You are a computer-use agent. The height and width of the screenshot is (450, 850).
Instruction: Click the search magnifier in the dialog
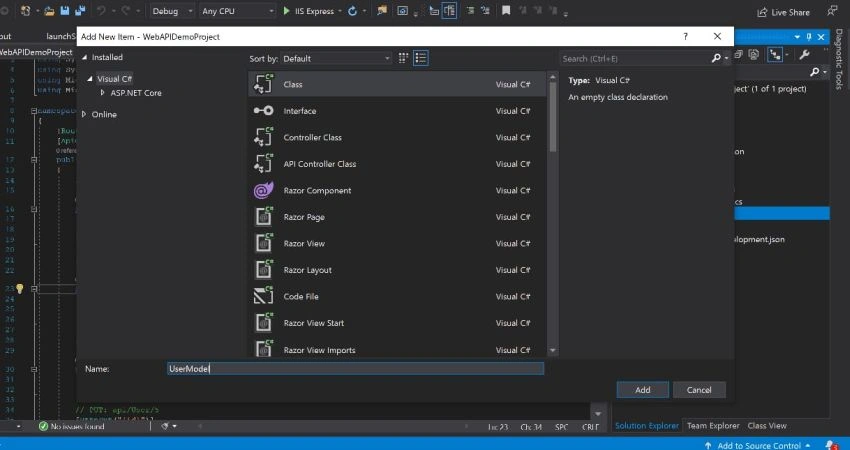pyautogui.click(x=716, y=58)
